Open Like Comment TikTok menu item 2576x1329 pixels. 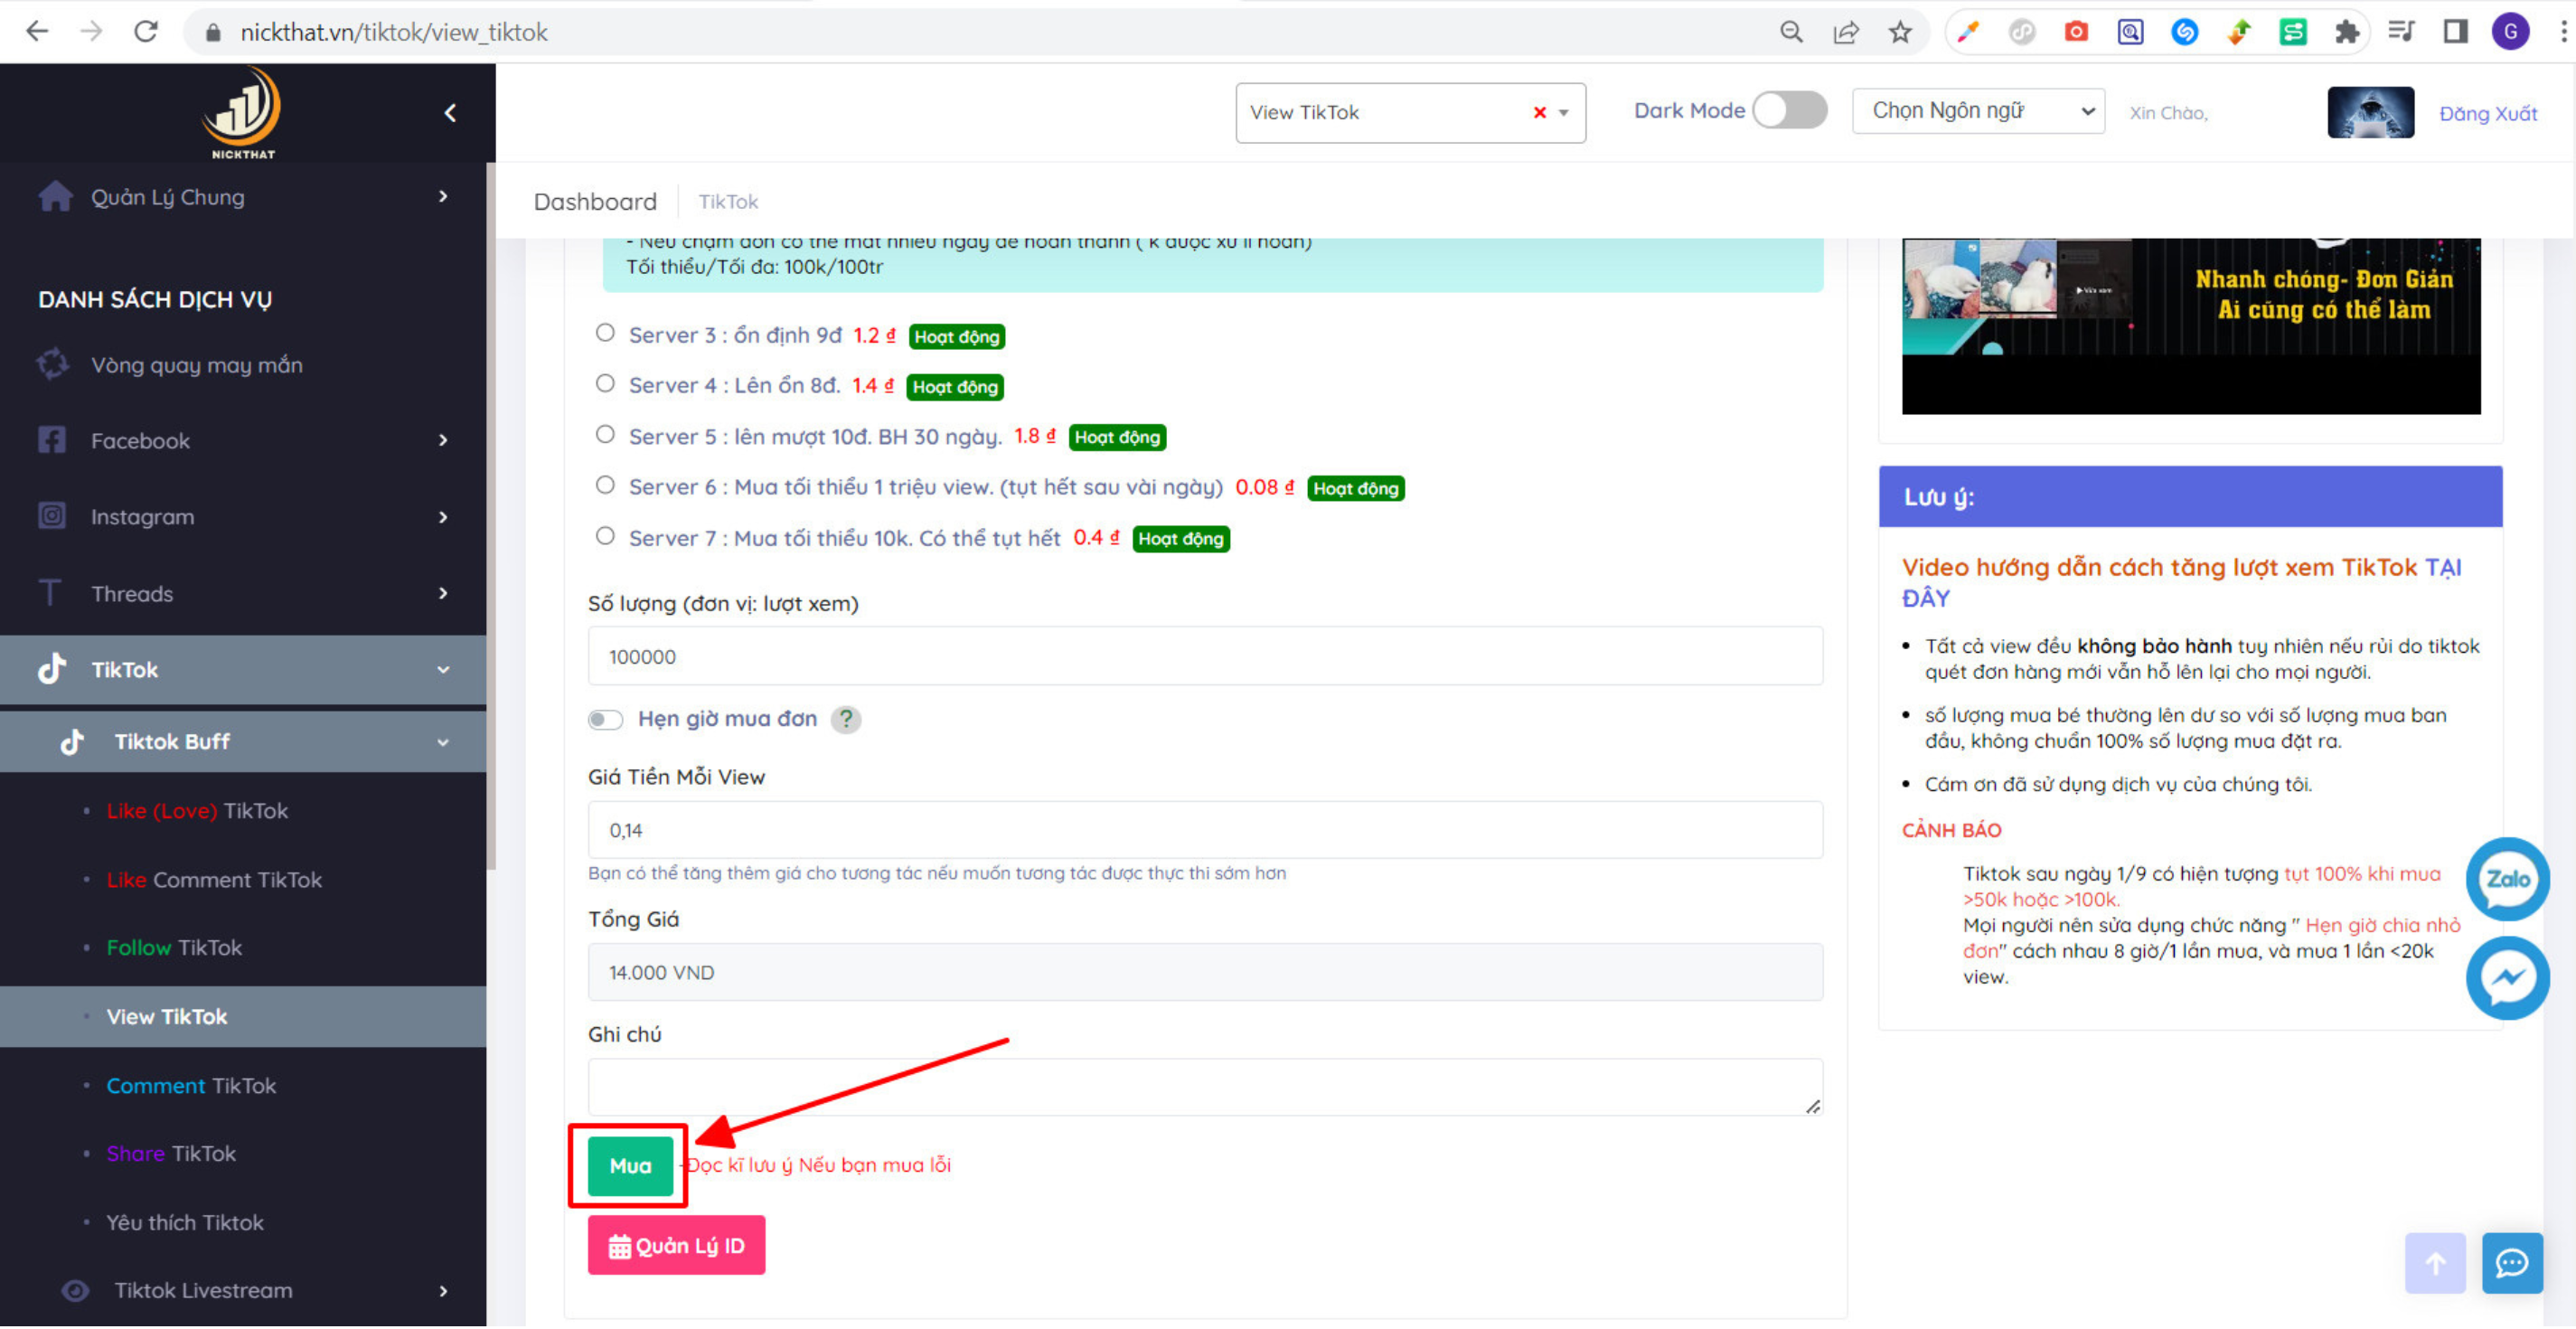(x=214, y=880)
